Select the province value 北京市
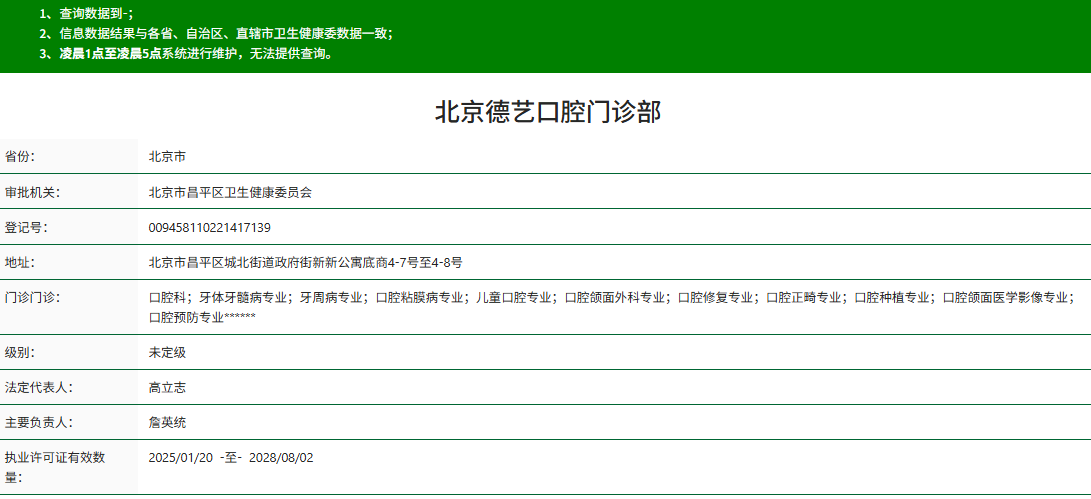1091x499 pixels. point(167,157)
